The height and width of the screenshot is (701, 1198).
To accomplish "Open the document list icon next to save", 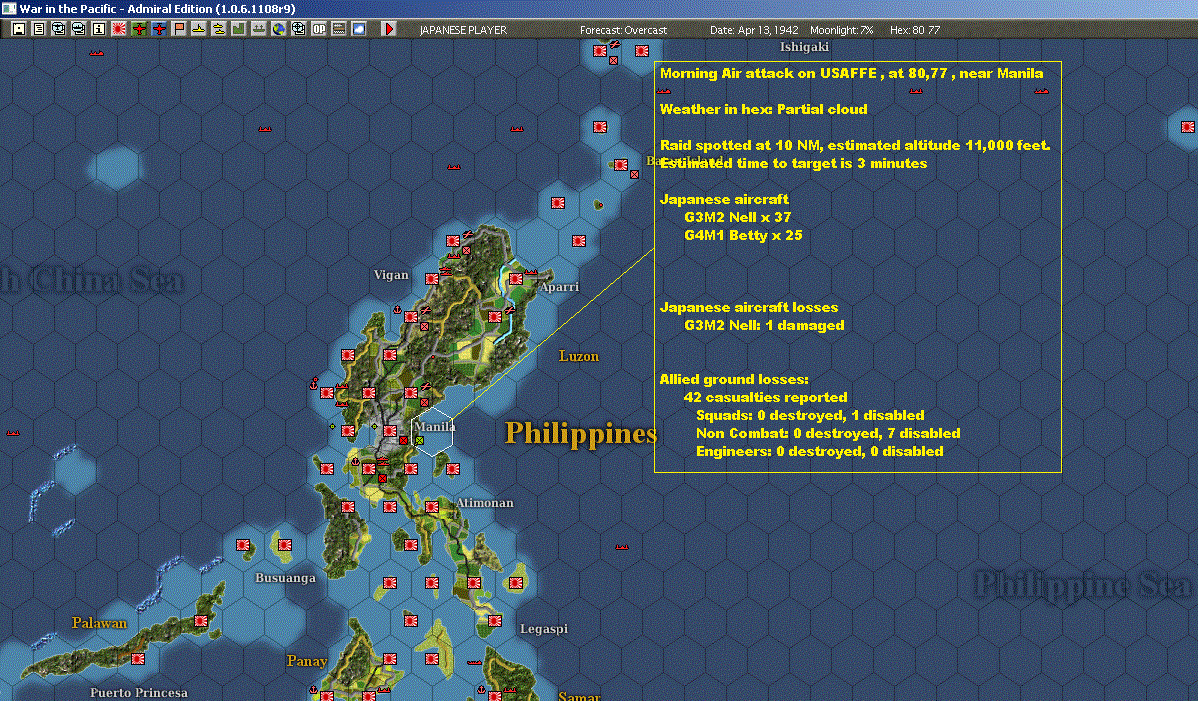I will tap(39, 29).
